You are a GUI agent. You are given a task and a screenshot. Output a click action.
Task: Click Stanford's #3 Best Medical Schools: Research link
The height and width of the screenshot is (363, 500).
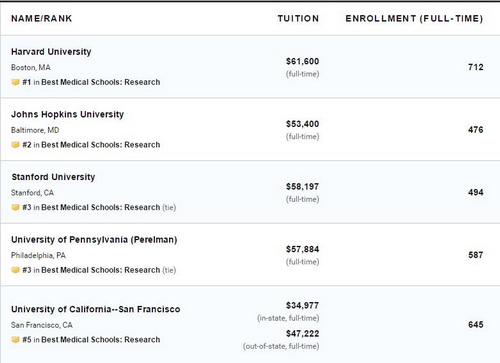[x=101, y=207]
